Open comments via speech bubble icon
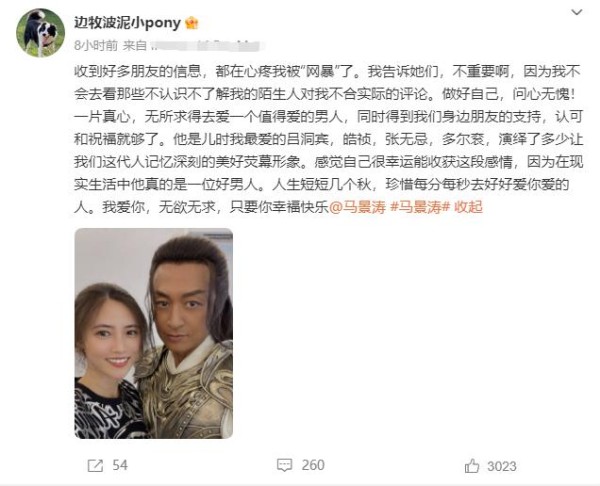This screenshot has height=486, width=600. pyautogui.click(x=284, y=465)
